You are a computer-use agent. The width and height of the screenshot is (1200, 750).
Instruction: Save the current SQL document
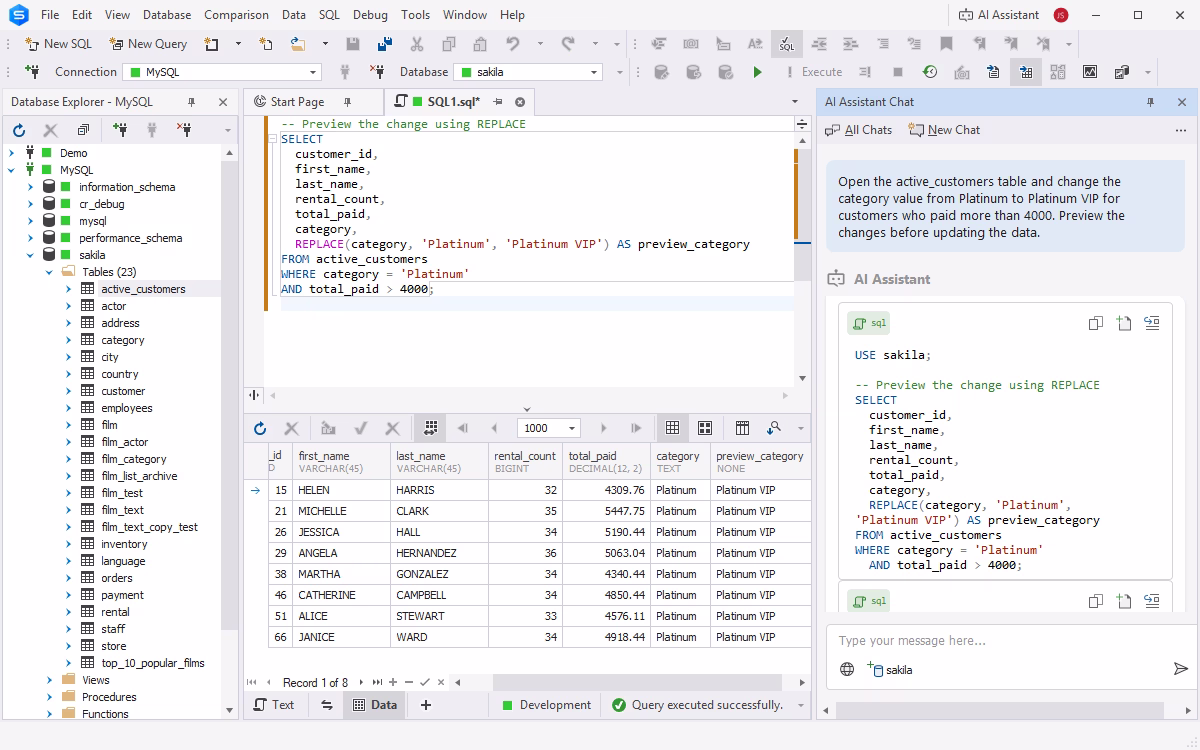coord(353,44)
